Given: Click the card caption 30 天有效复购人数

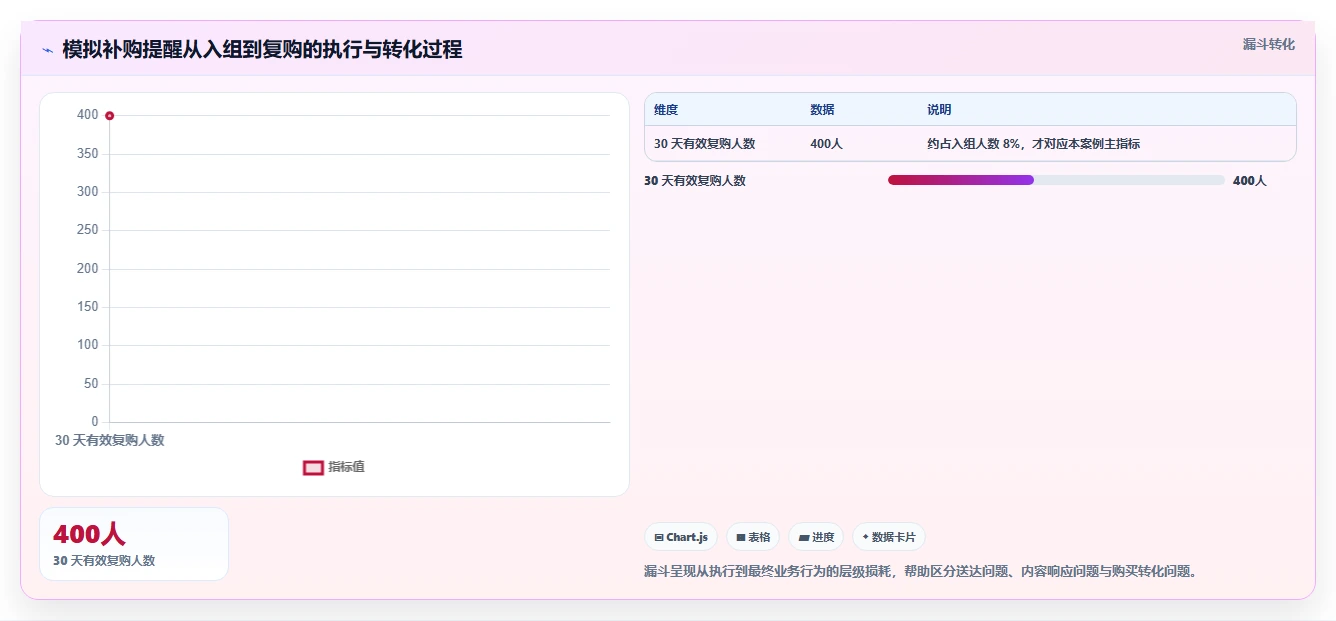Looking at the screenshot, I should (x=104, y=561).
